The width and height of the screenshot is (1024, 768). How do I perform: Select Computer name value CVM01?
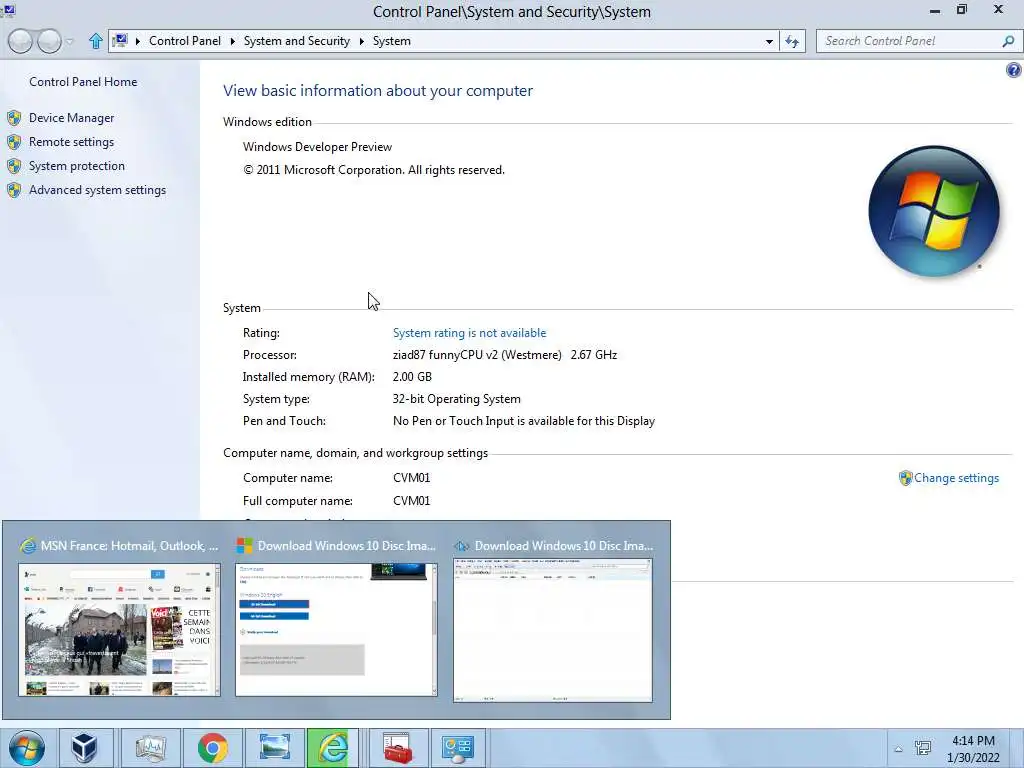coord(411,478)
